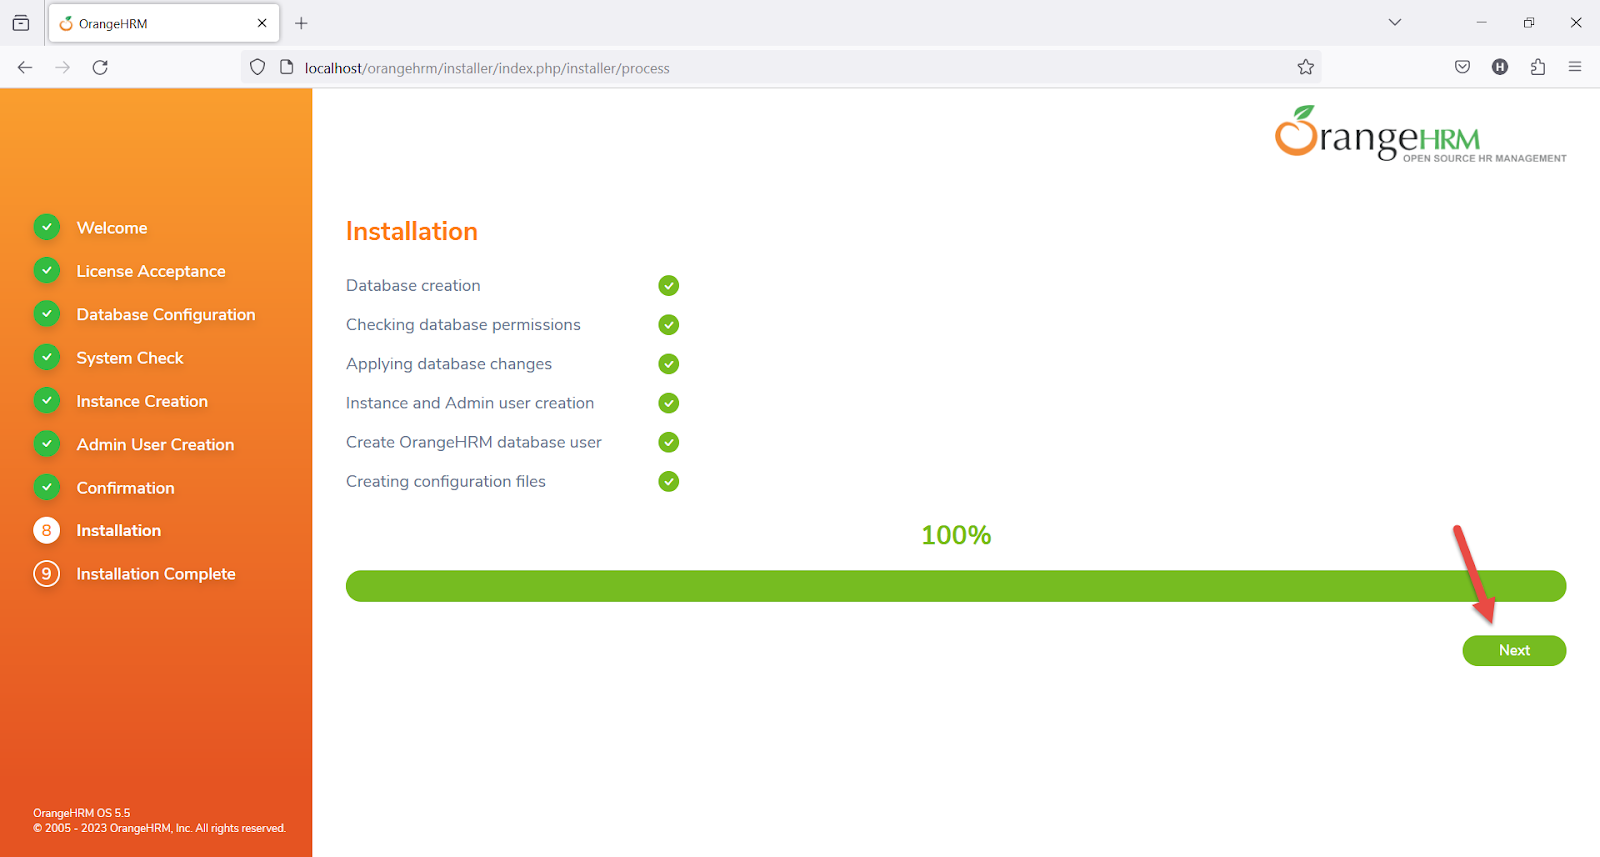Click the Applying database changes check icon
The height and width of the screenshot is (857, 1600).
(x=669, y=364)
